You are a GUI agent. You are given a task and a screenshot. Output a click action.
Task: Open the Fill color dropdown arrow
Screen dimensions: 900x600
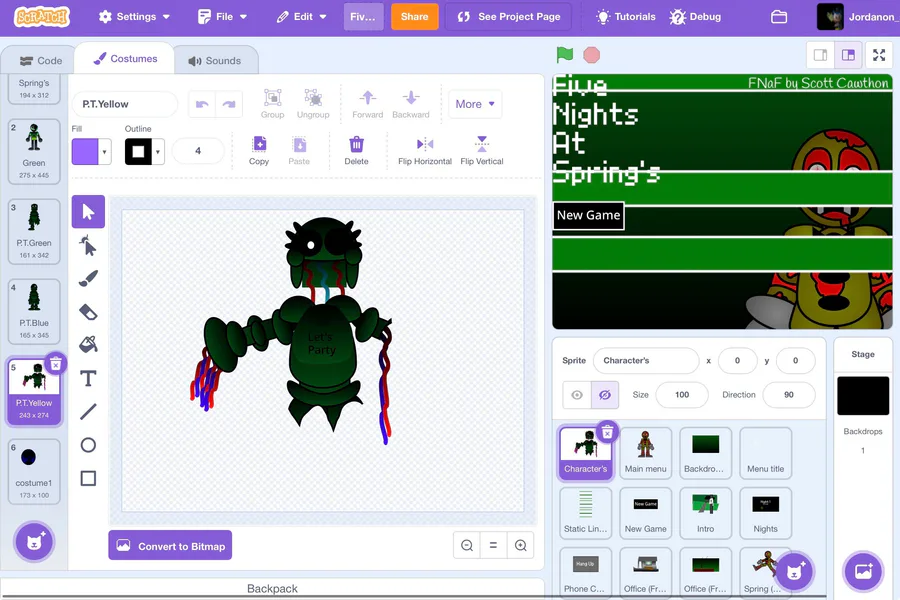(x=104, y=152)
